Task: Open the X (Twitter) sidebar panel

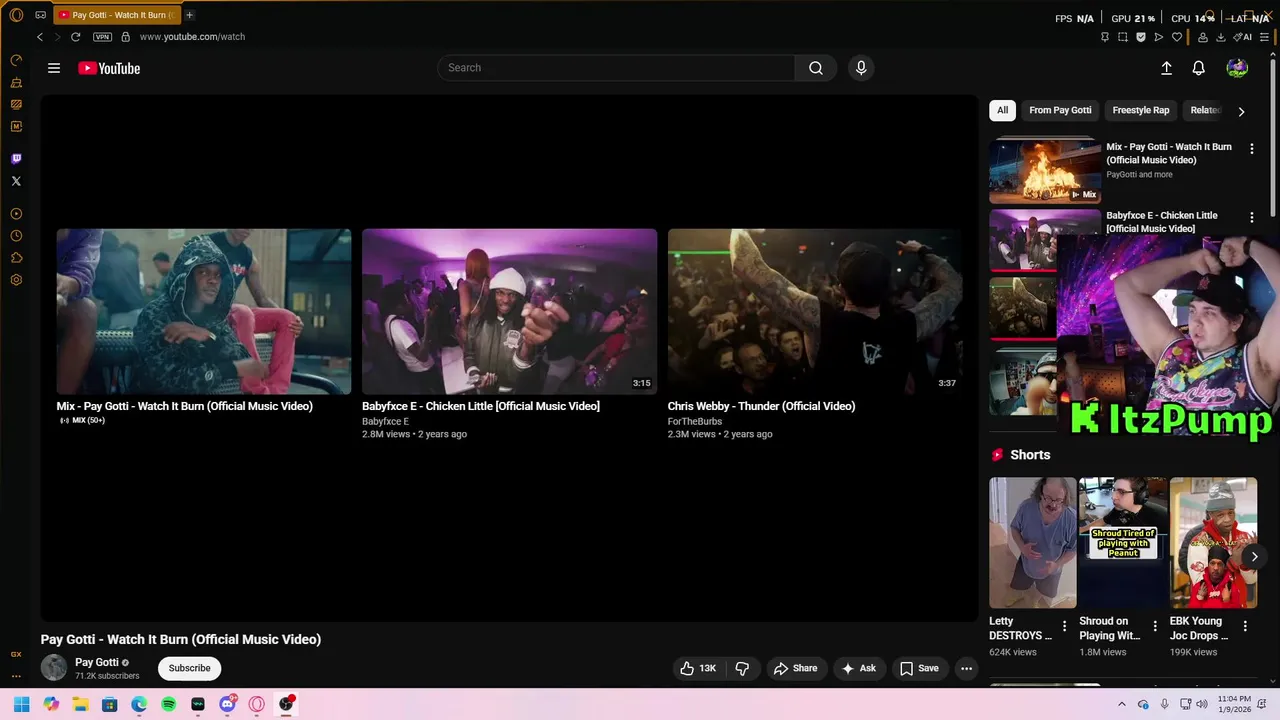Action: (x=16, y=181)
